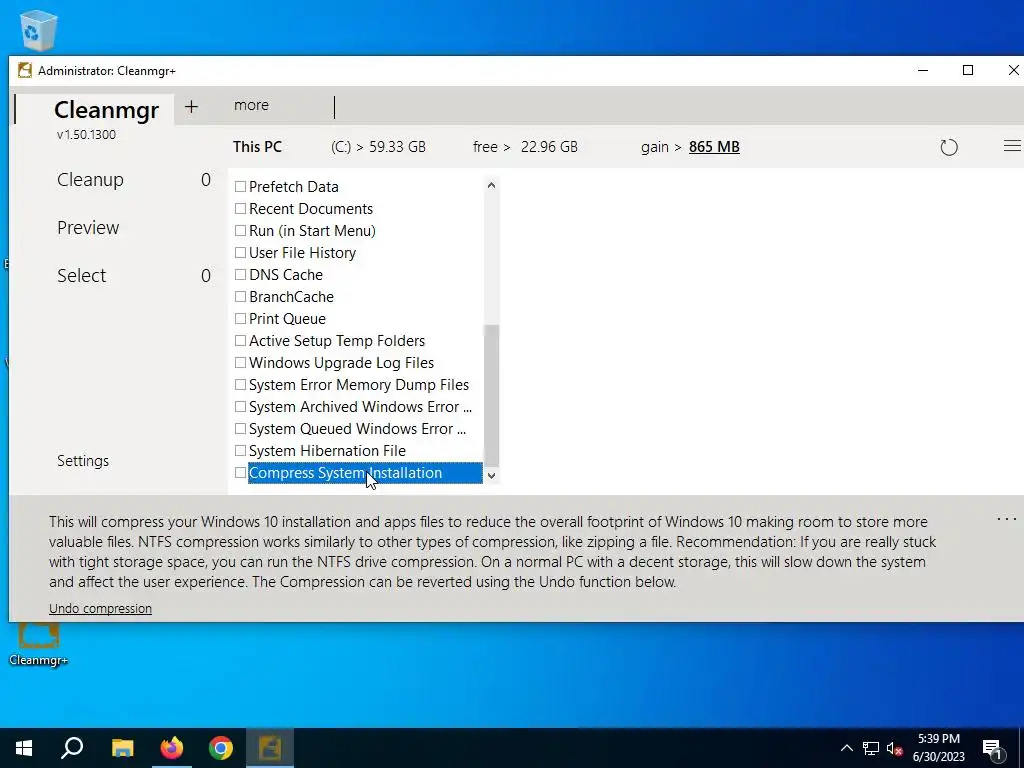The width and height of the screenshot is (1024, 768).
Task: Click the list scrollbar thumb
Action: pos(491,396)
